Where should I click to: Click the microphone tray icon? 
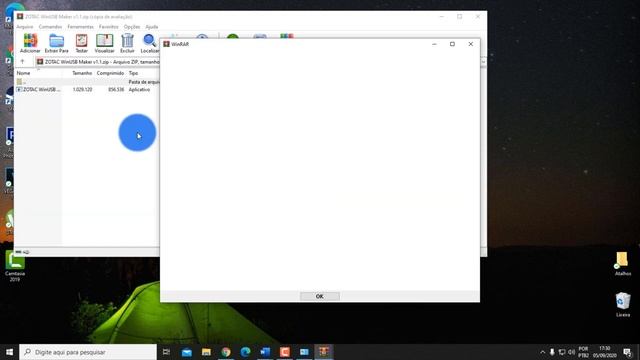point(552,352)
